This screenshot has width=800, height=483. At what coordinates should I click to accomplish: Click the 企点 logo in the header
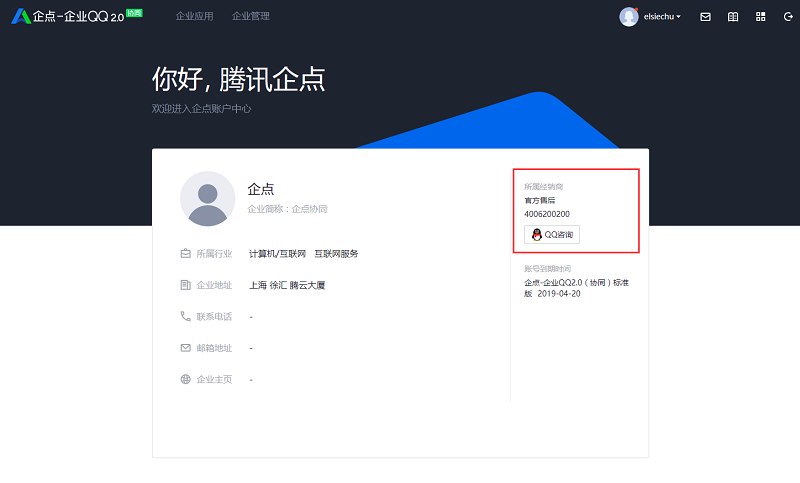point(22,16)
